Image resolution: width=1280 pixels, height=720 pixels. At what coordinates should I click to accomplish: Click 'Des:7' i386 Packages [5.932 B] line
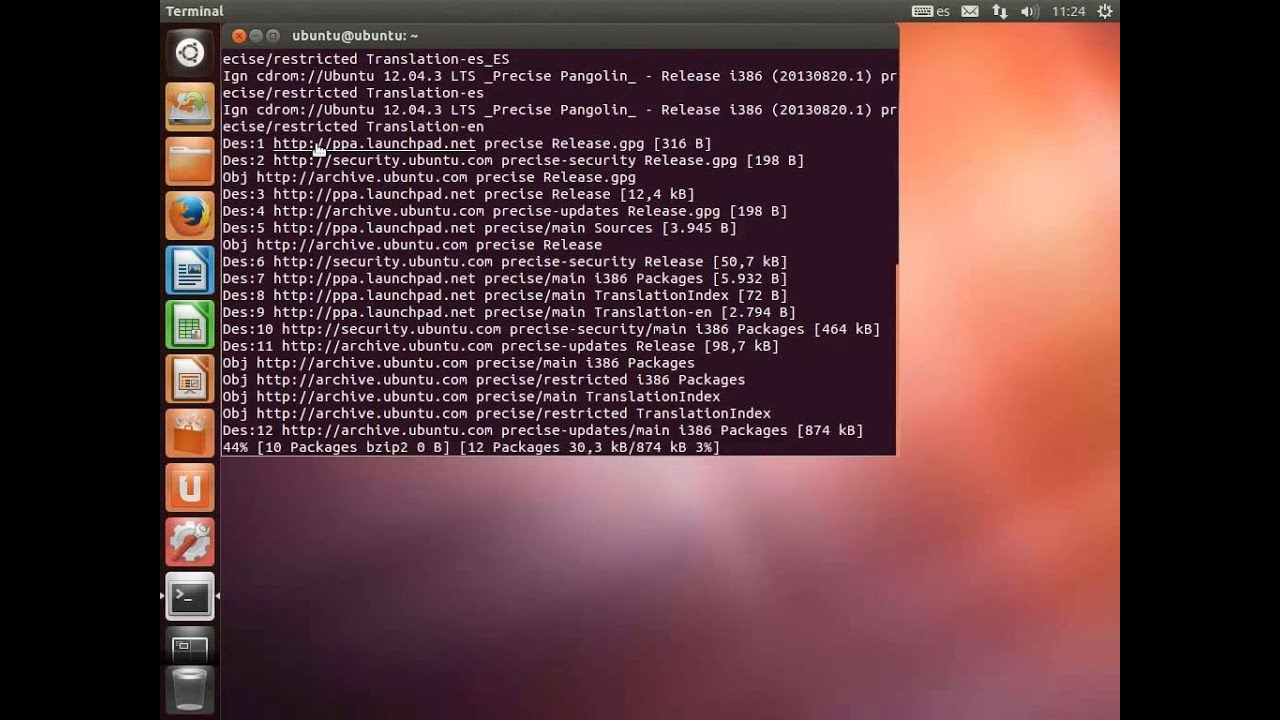click(505, 279)
